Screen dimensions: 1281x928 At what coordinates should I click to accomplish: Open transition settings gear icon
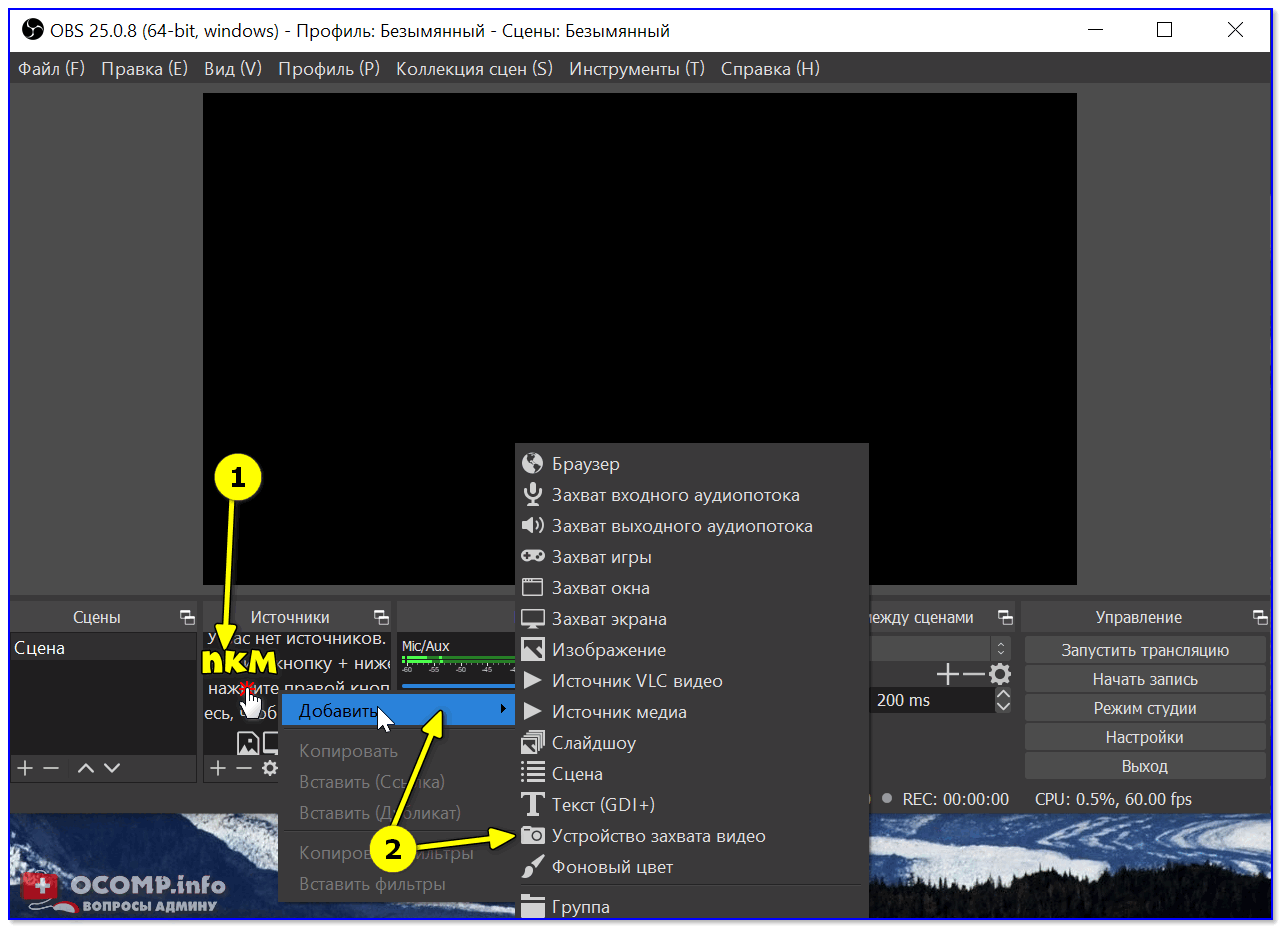999,675
